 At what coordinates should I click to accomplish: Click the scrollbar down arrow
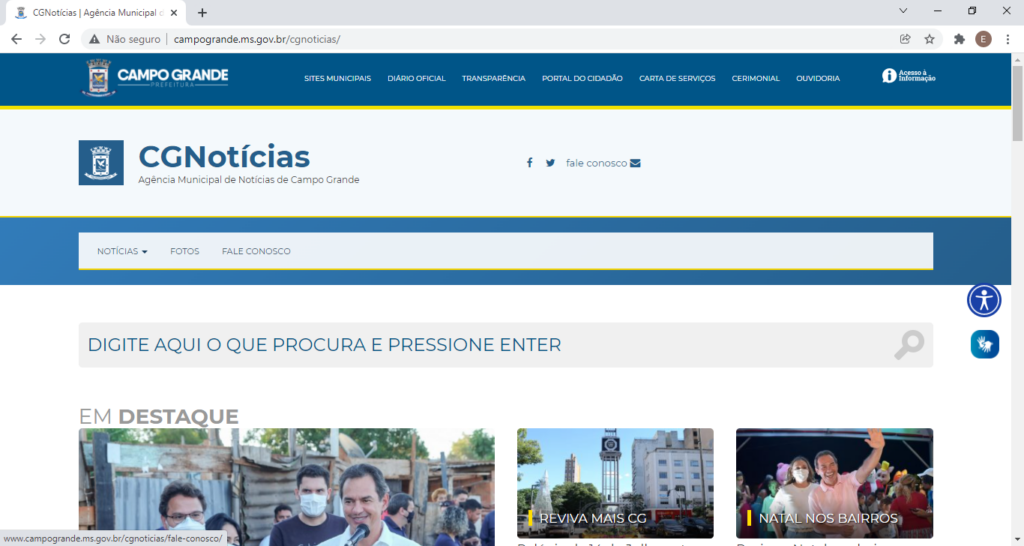click(1017, 540)
